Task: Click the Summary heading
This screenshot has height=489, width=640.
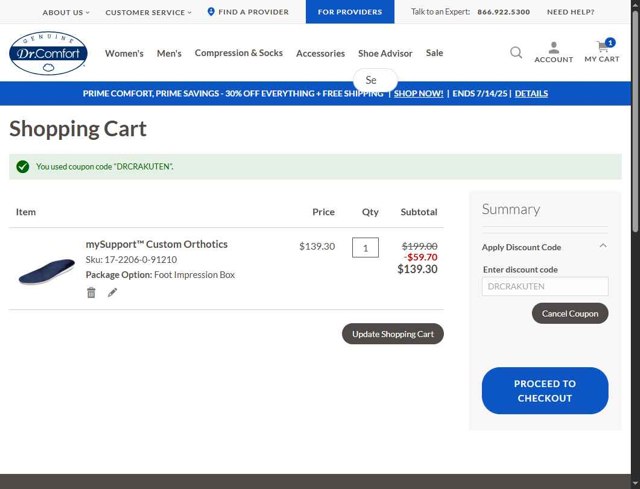Action: (x=511, y=209)
